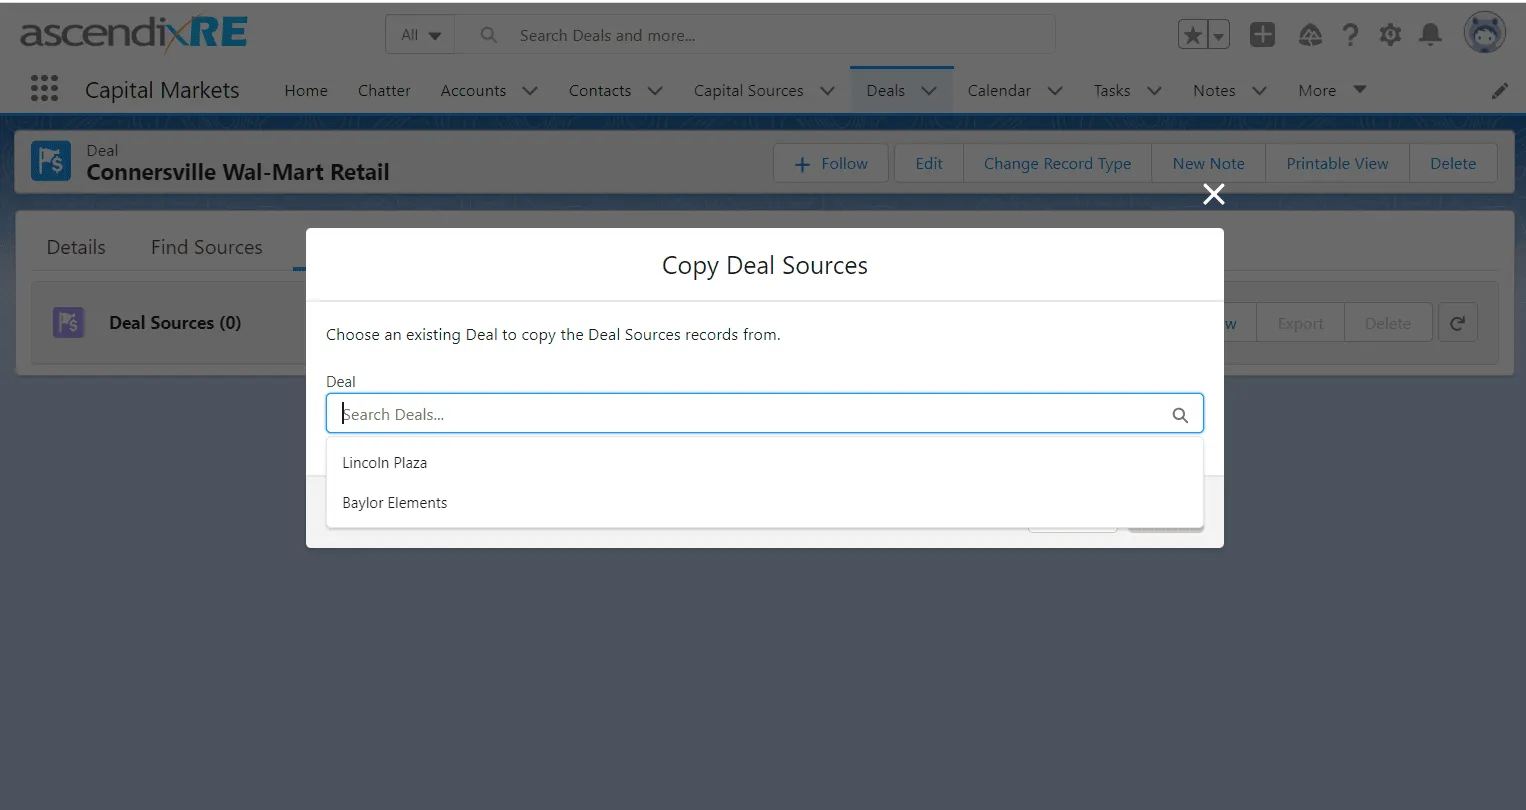Click the Export button in Deal Sources
Image resolution: width=1526 pixels, height=810 pixels.
pyautogui.click(x=1300, y=323)
